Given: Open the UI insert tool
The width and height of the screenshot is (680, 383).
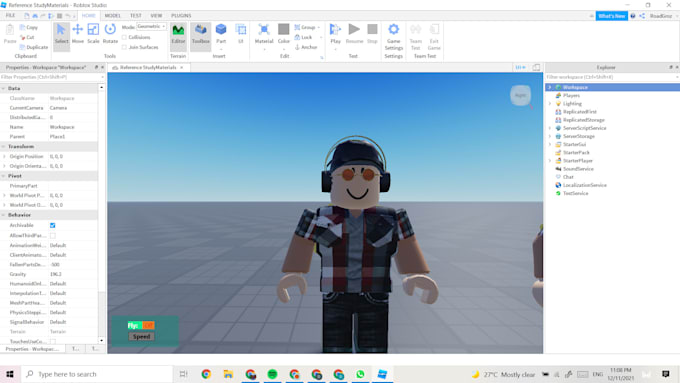Looking at the screenshot, I should [x=241, y=34].
